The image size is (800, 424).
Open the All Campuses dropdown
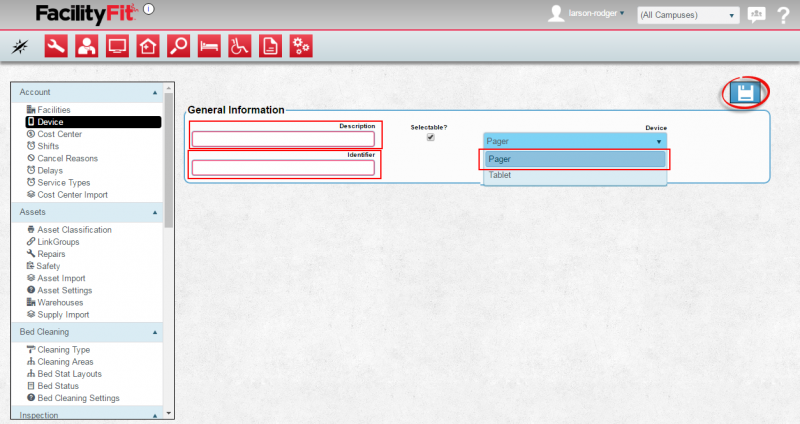[x=688, y=15]
